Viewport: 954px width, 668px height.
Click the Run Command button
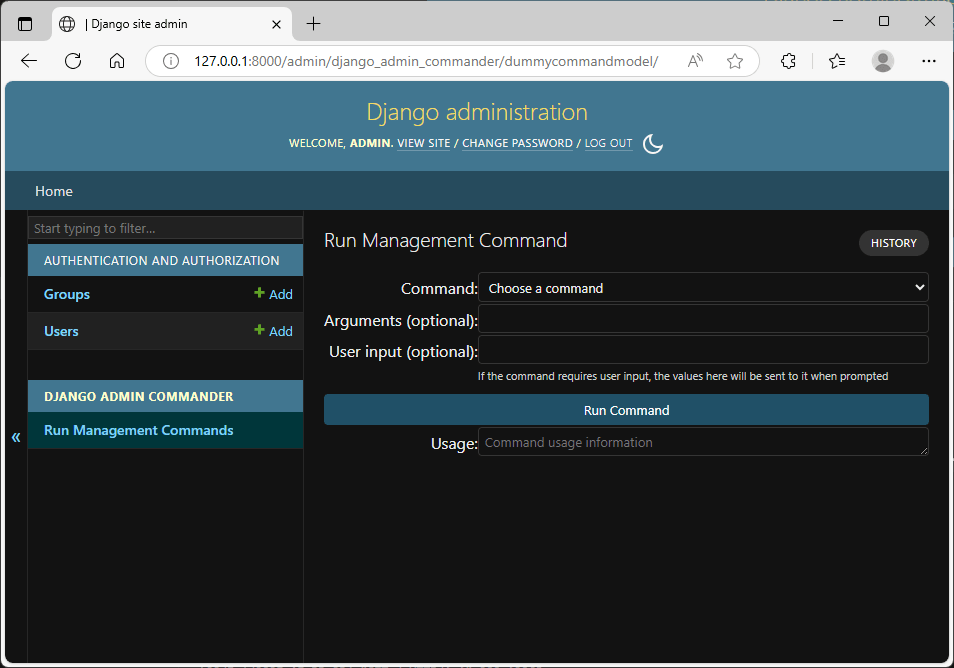pyautogui.click(x=625, y=410)
